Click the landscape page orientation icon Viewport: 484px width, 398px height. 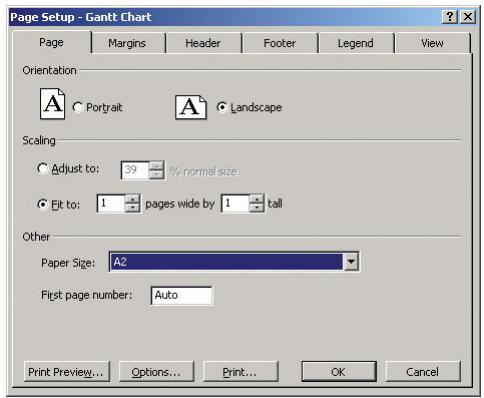pyautogui.click(x=191, y=107)
